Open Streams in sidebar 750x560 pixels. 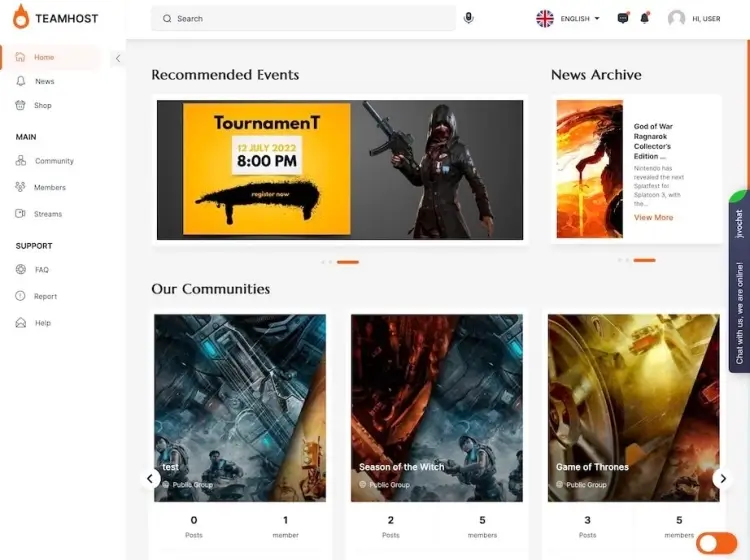click(x=48, y=214)
